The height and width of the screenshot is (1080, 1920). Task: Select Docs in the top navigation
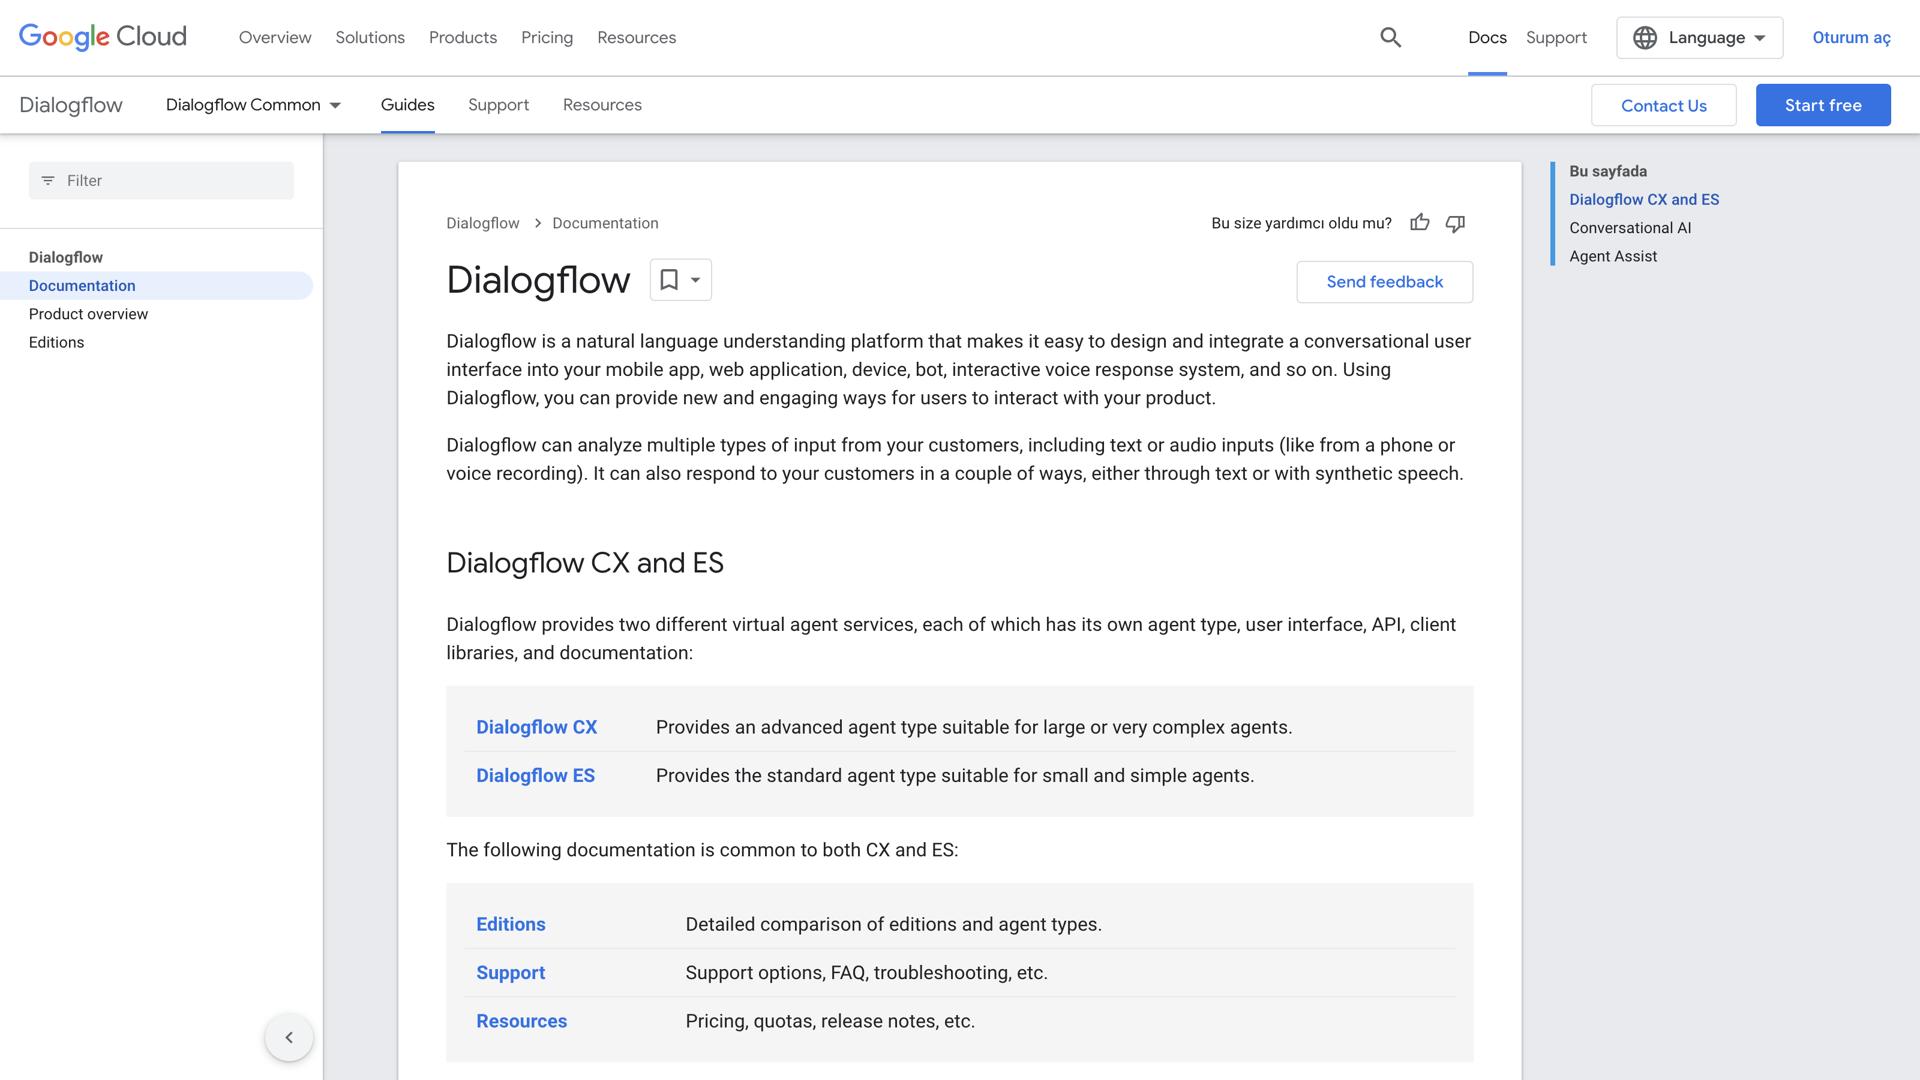tap(1487, 37)
